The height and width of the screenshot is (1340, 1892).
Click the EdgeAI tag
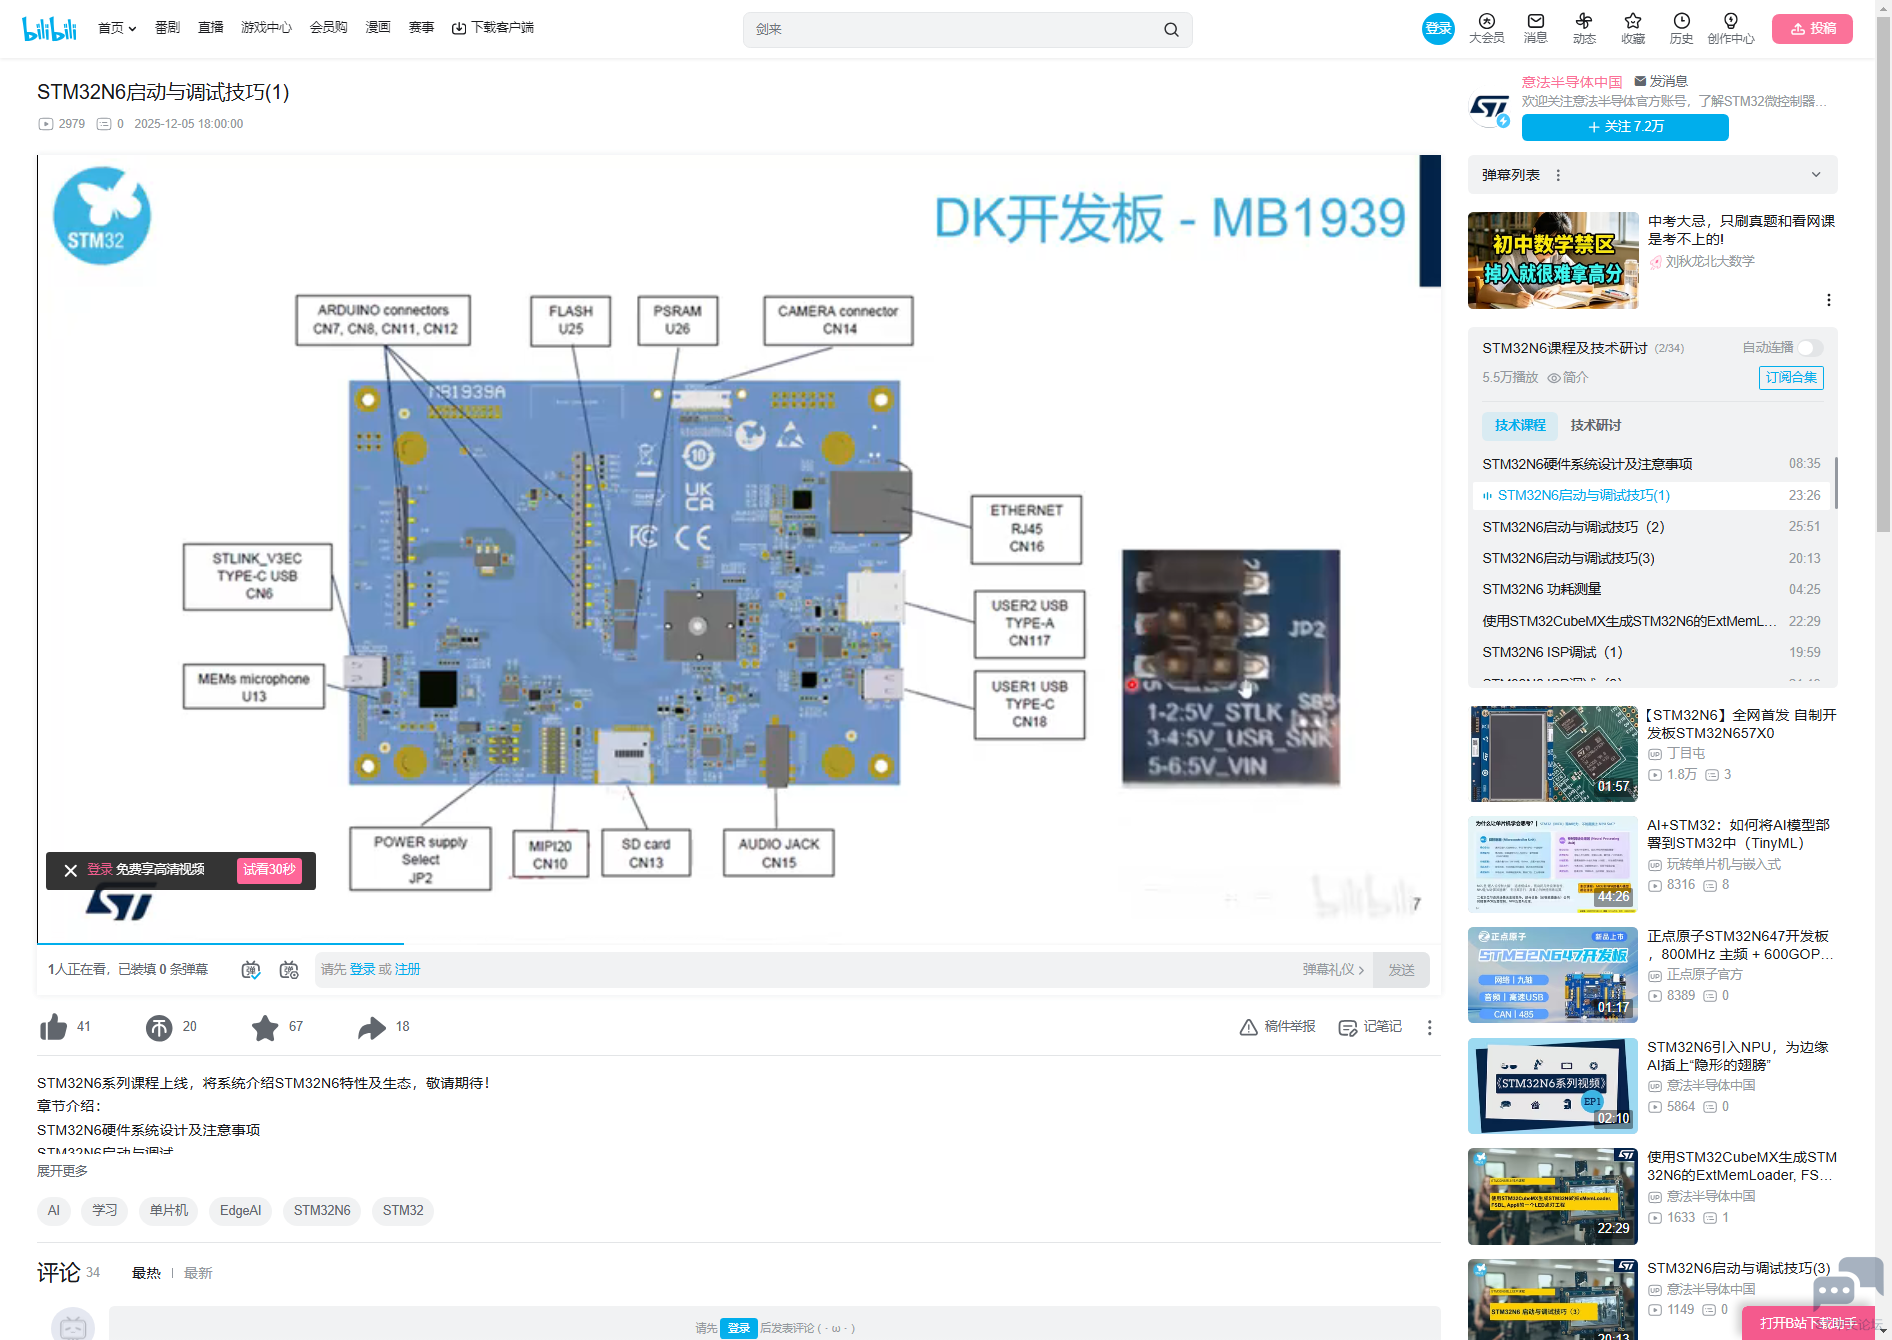point(240,1211)
